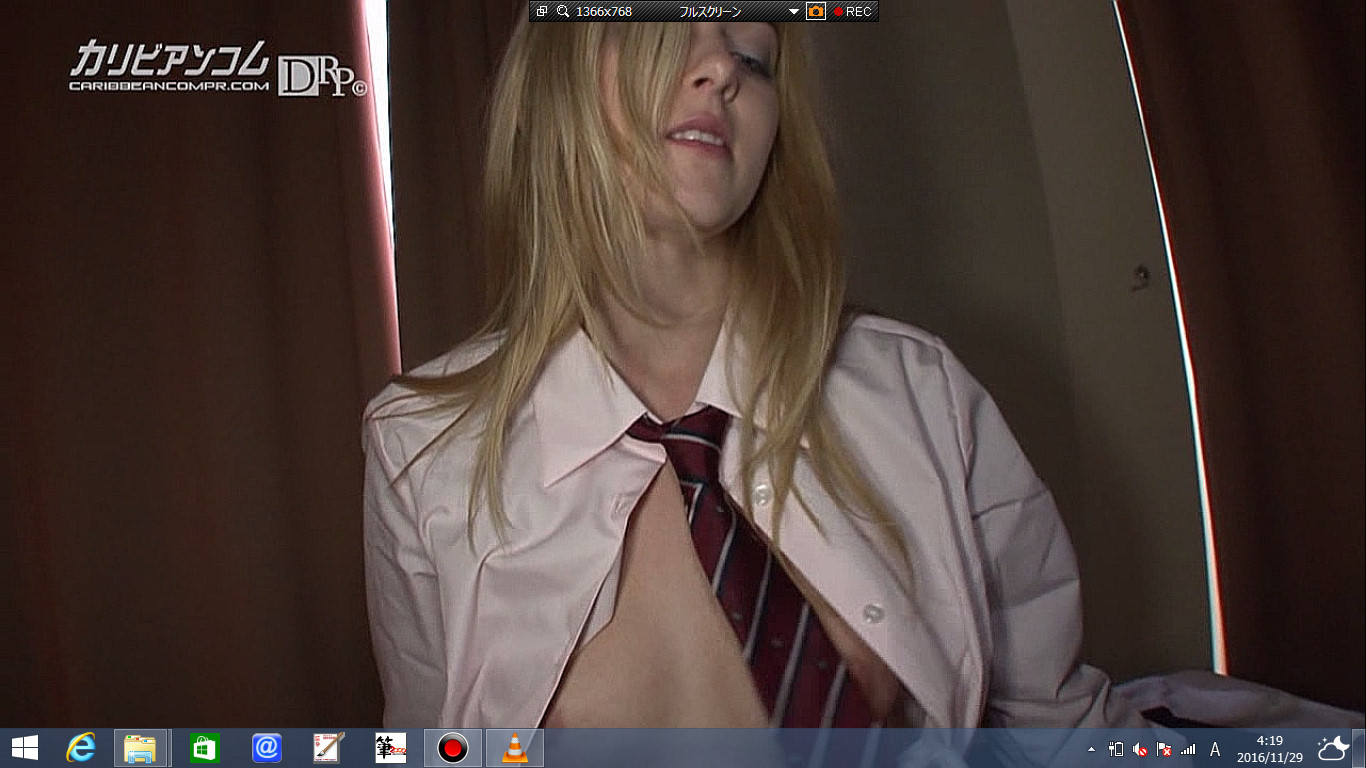Open the notepad-with-brush taskbar icon
Screen dimensions: 1366x768
328,747
